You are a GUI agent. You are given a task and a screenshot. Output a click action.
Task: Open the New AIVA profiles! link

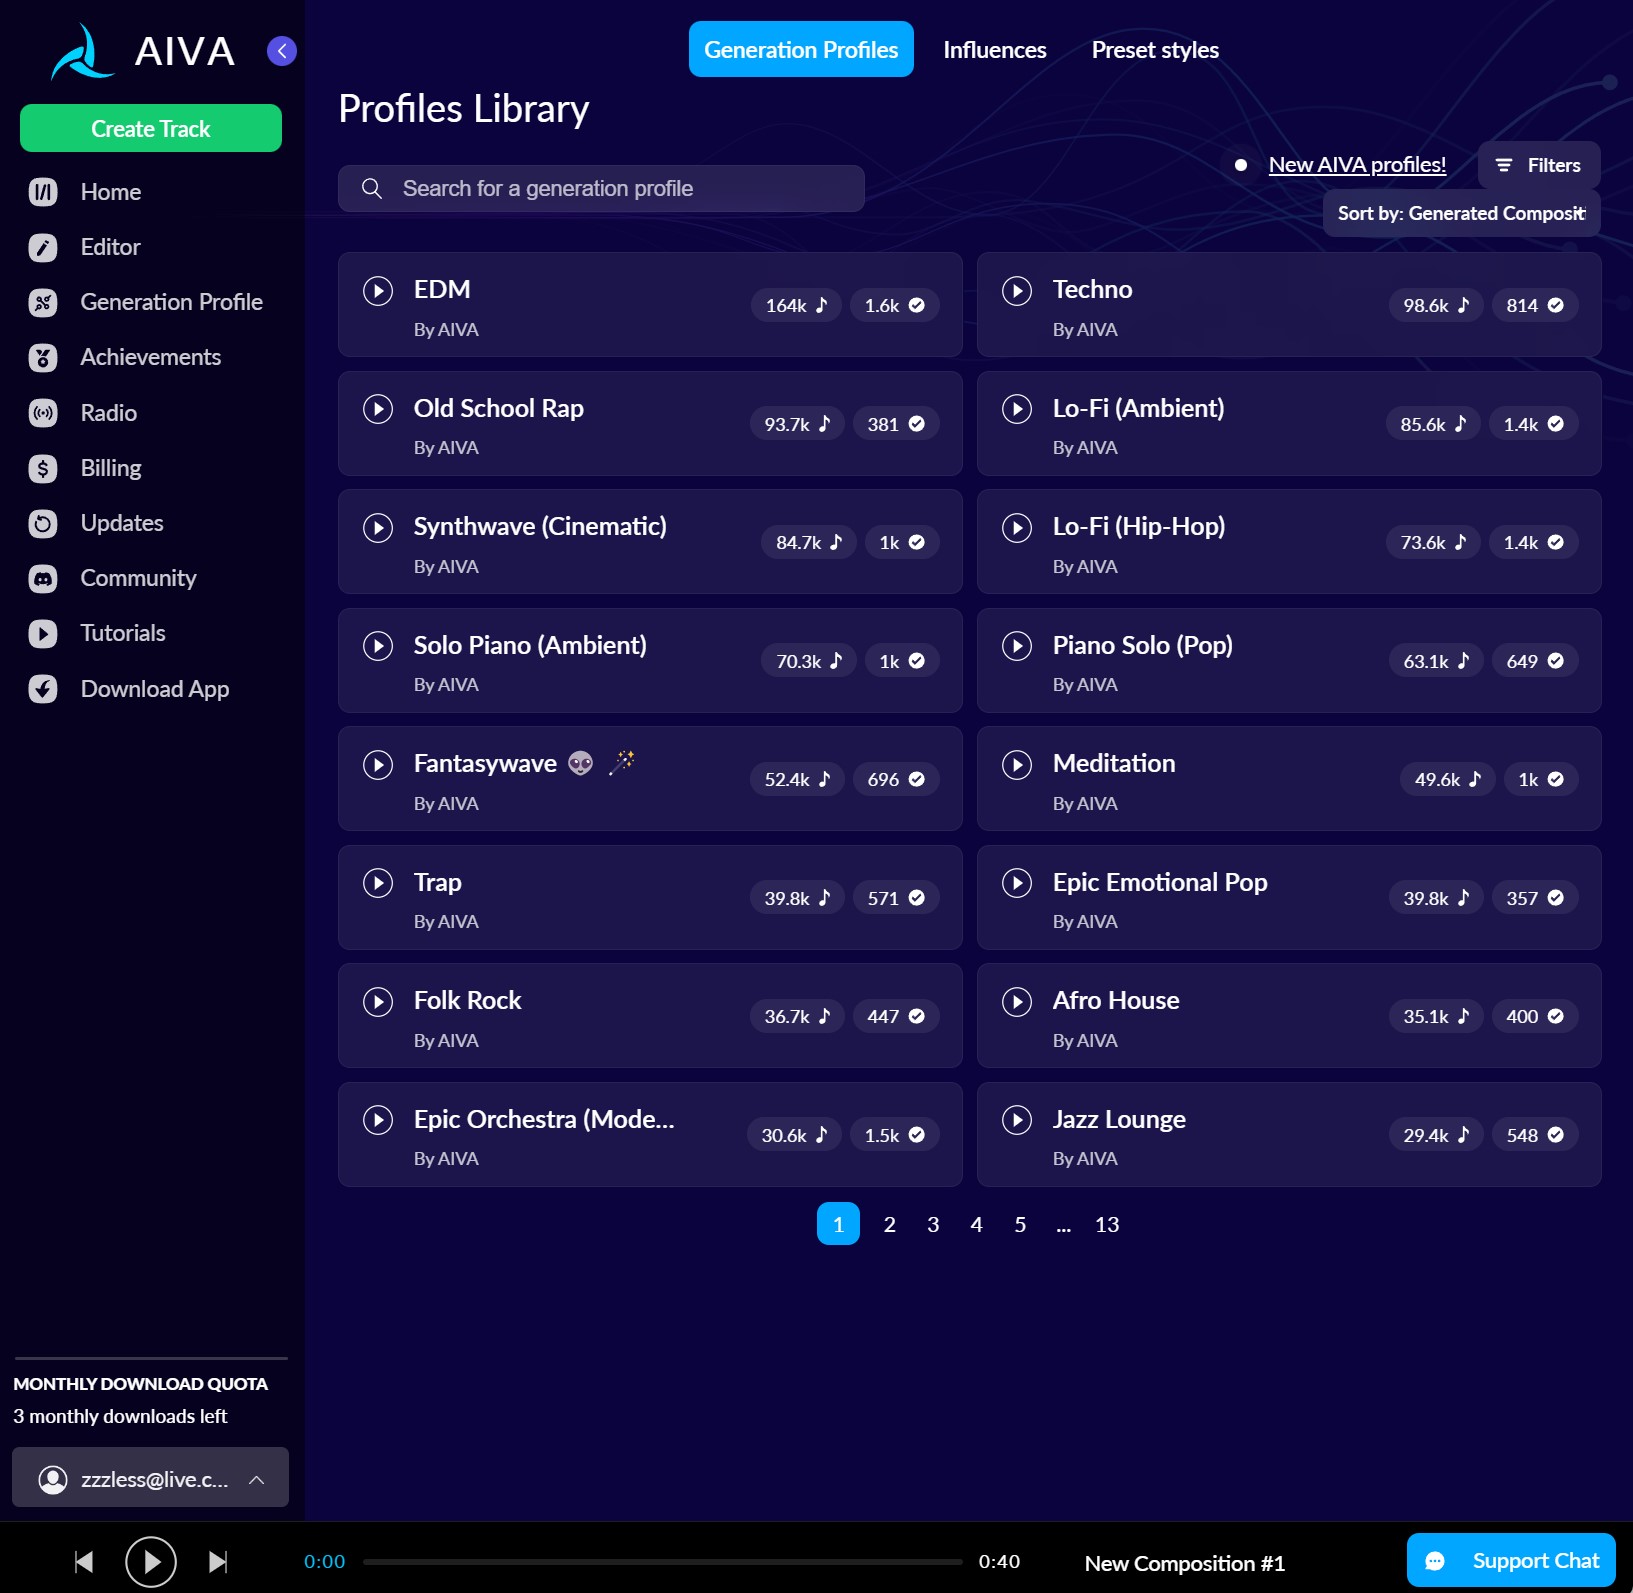[1357, 165]
